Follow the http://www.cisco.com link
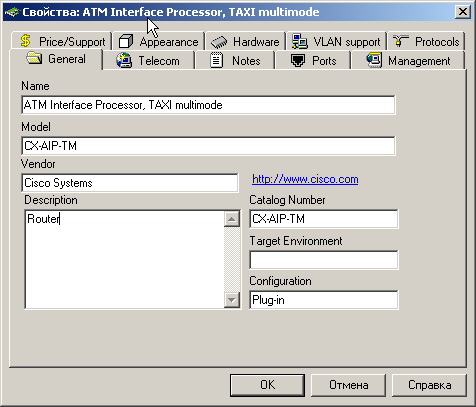476x407 pixels. [x=305, y=179]
